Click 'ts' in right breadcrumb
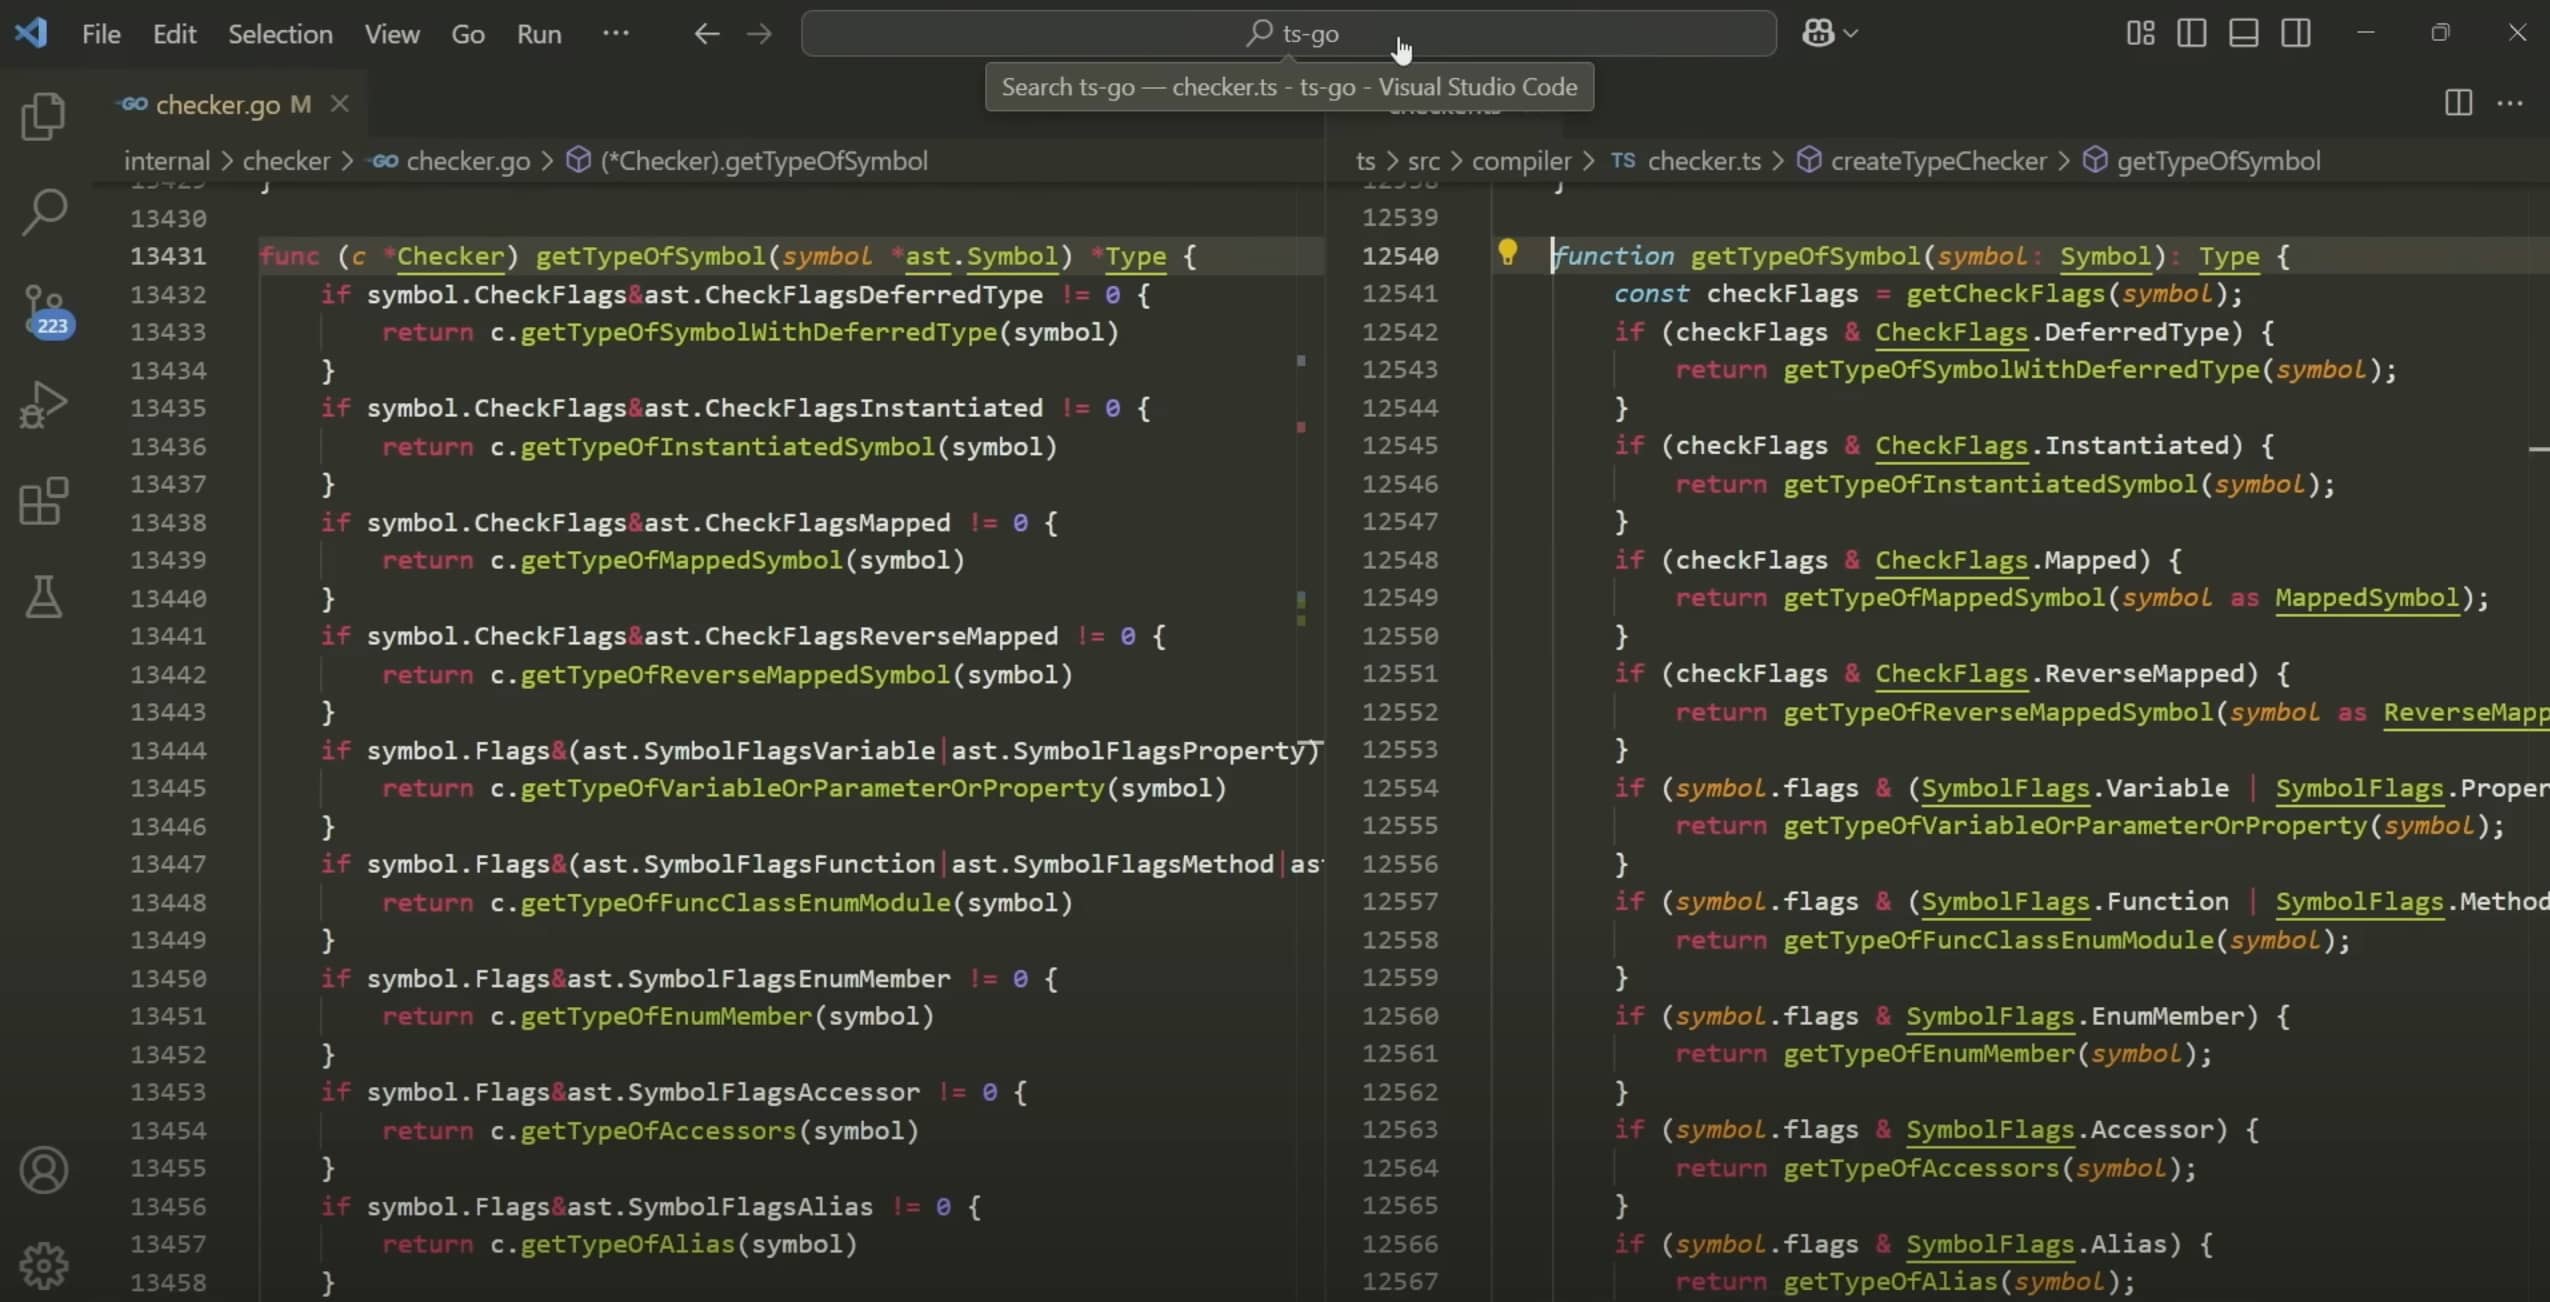This screenshot has height=1302, width=2550. pos(1366,161)
